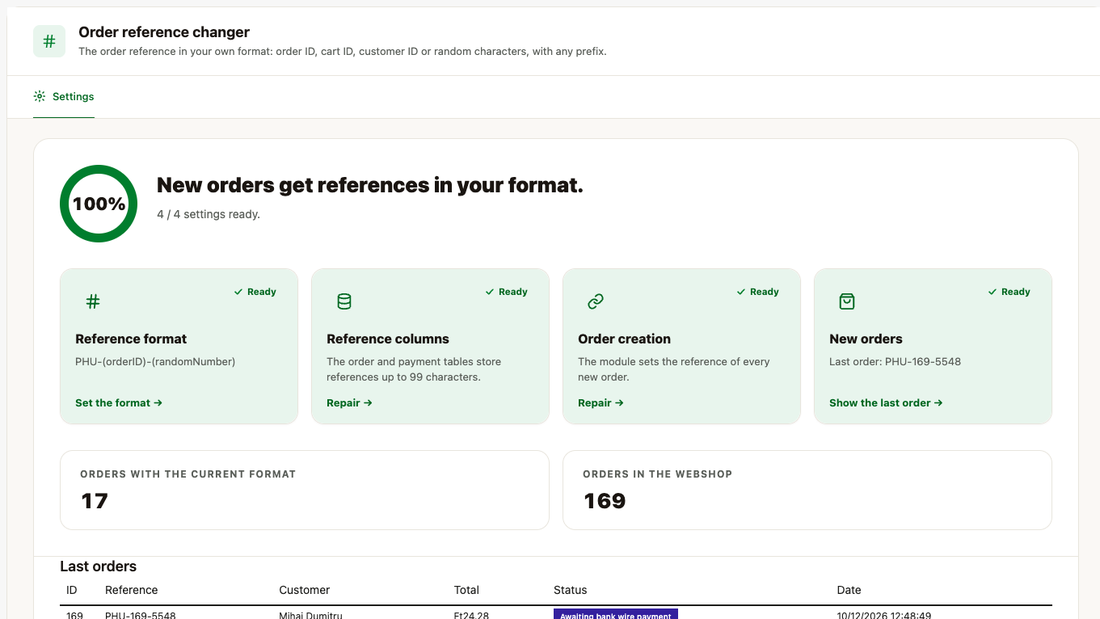Click the 'Order creation' card title
The height and width of the screenshot is (619, 1100).
tap(624, 339)
